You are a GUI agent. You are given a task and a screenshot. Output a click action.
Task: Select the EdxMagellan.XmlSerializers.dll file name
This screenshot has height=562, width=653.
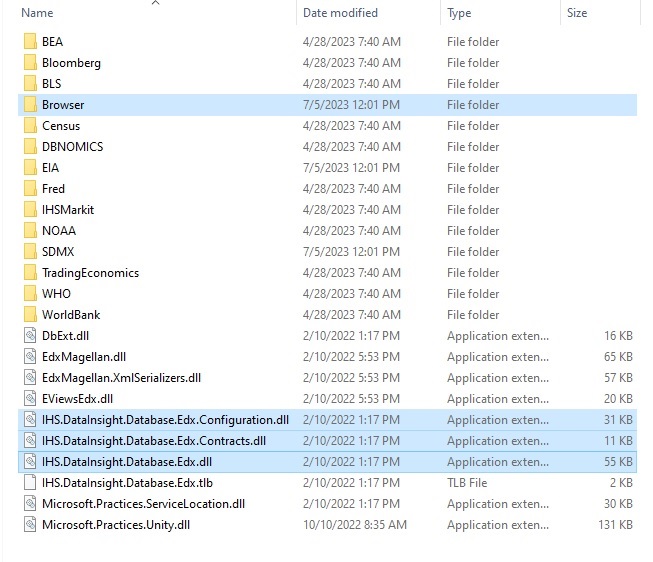click(121, 378)
